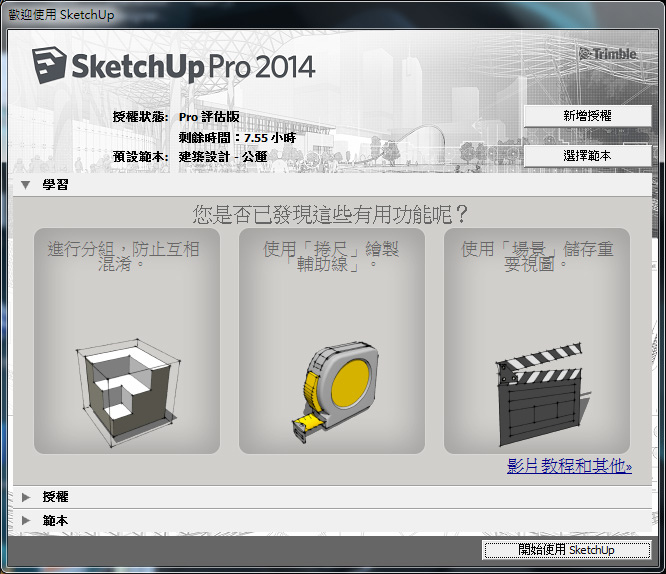Image resolution: width=666 pixels, height=574 pixels.
Task: Click the SketchUp logo icon
Action: pyautogui.click(x=49, y=65)
